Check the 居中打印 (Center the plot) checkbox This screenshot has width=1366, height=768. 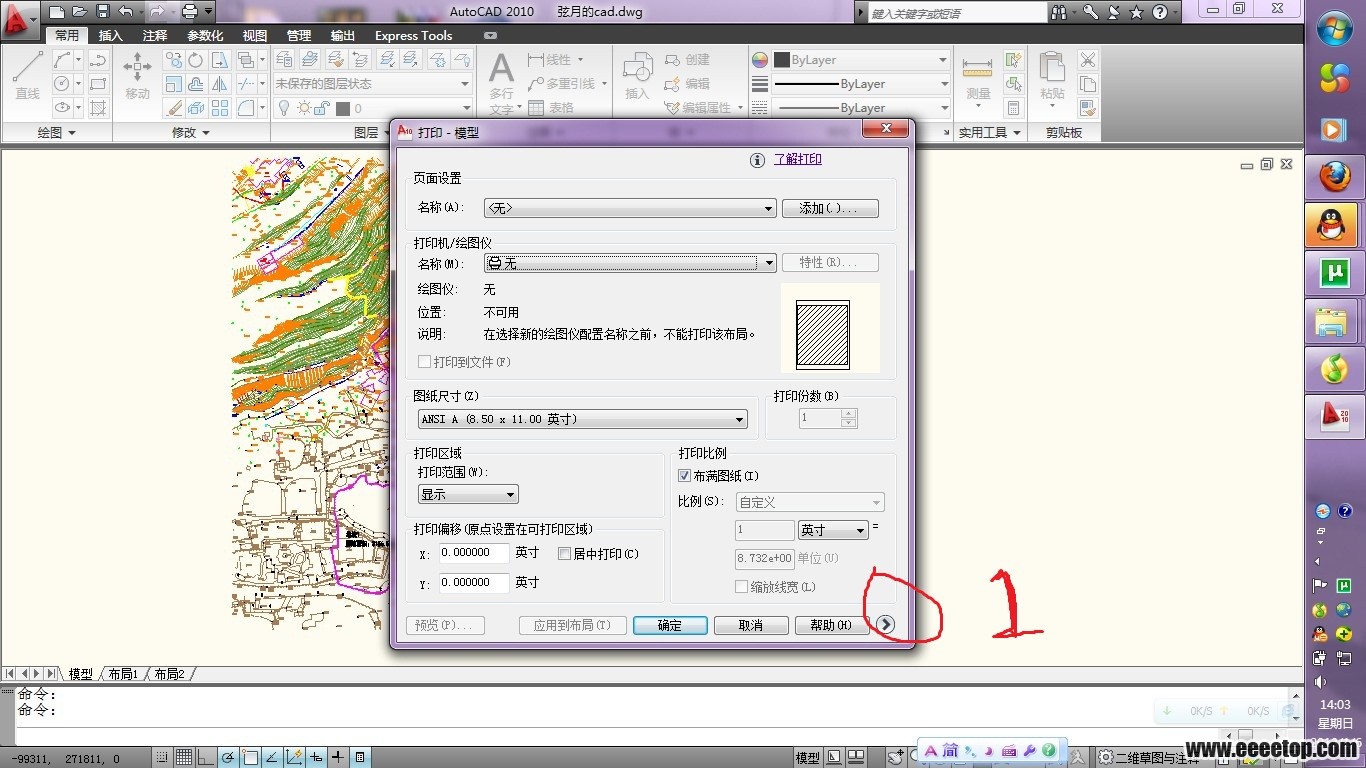point(564,553)
